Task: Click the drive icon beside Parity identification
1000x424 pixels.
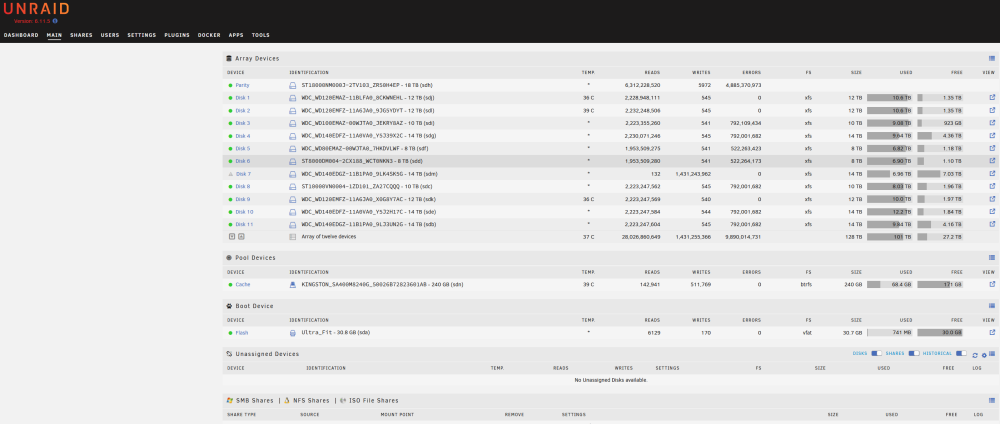Action: click(293, 85)
